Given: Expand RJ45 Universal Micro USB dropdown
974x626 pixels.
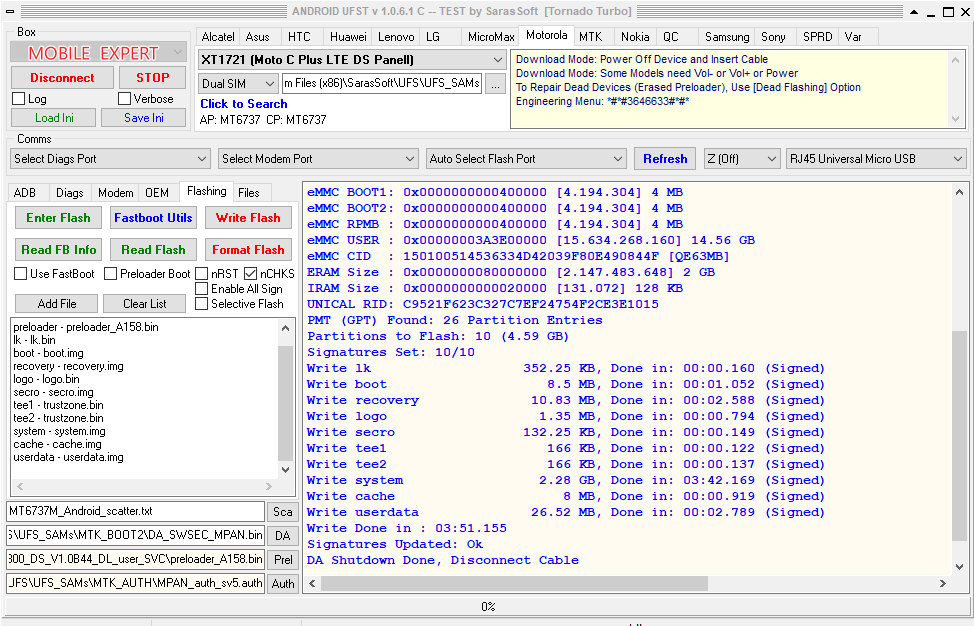Looking at the screenshot, I should [x=876, y=159].
